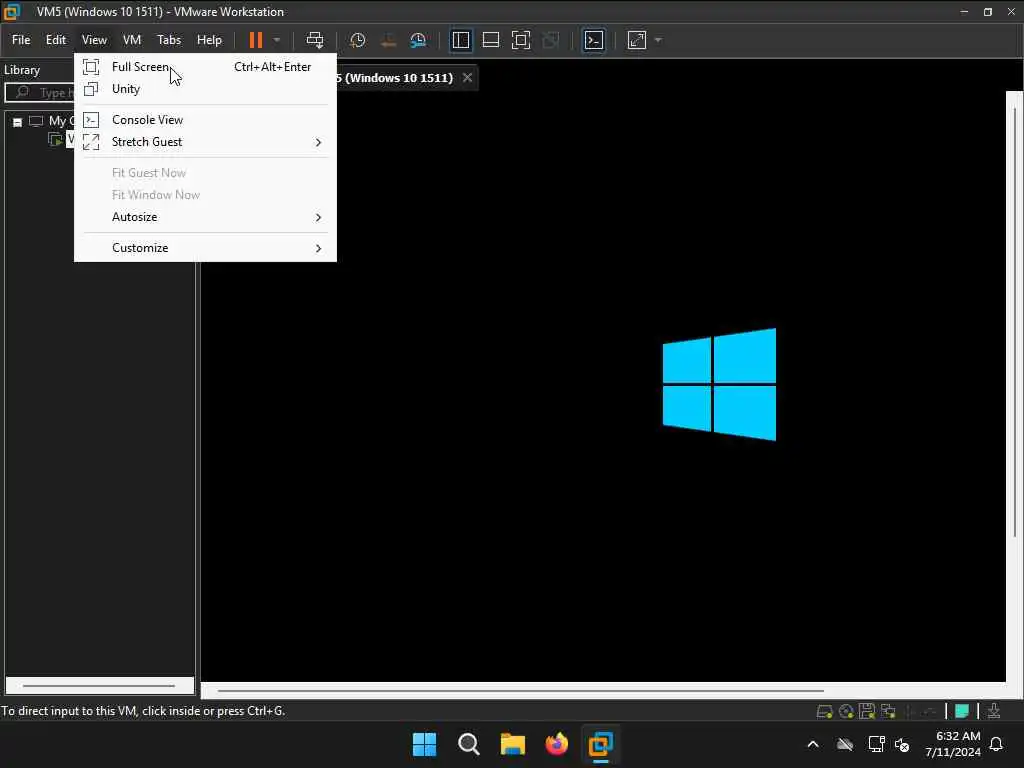Take a snapshot of this virtual machine
The width and height of the screenshot is (1024, 768).
[357, 40]
